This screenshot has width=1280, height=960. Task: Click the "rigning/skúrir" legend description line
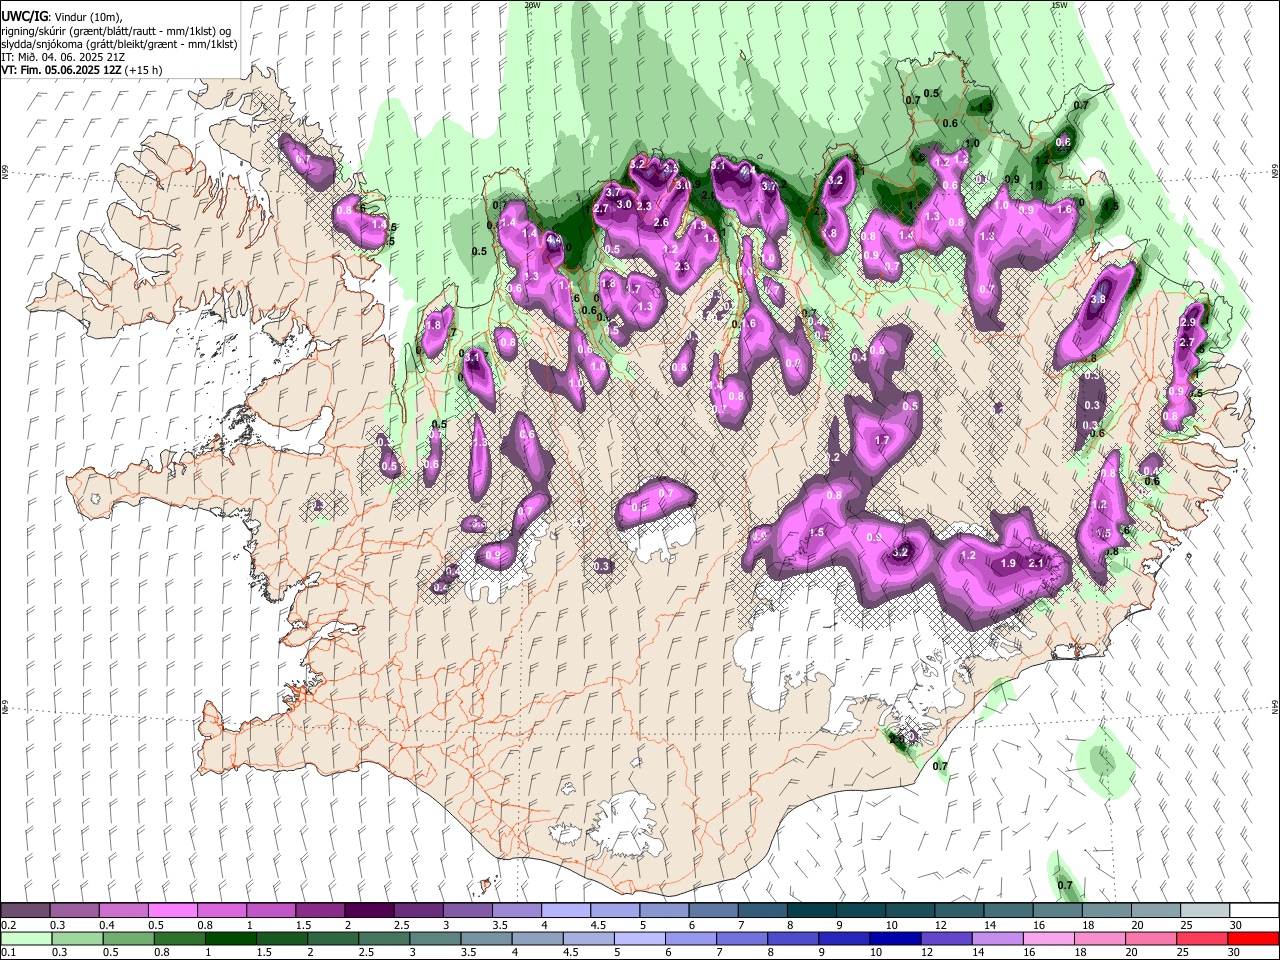(x=116, y=30)
